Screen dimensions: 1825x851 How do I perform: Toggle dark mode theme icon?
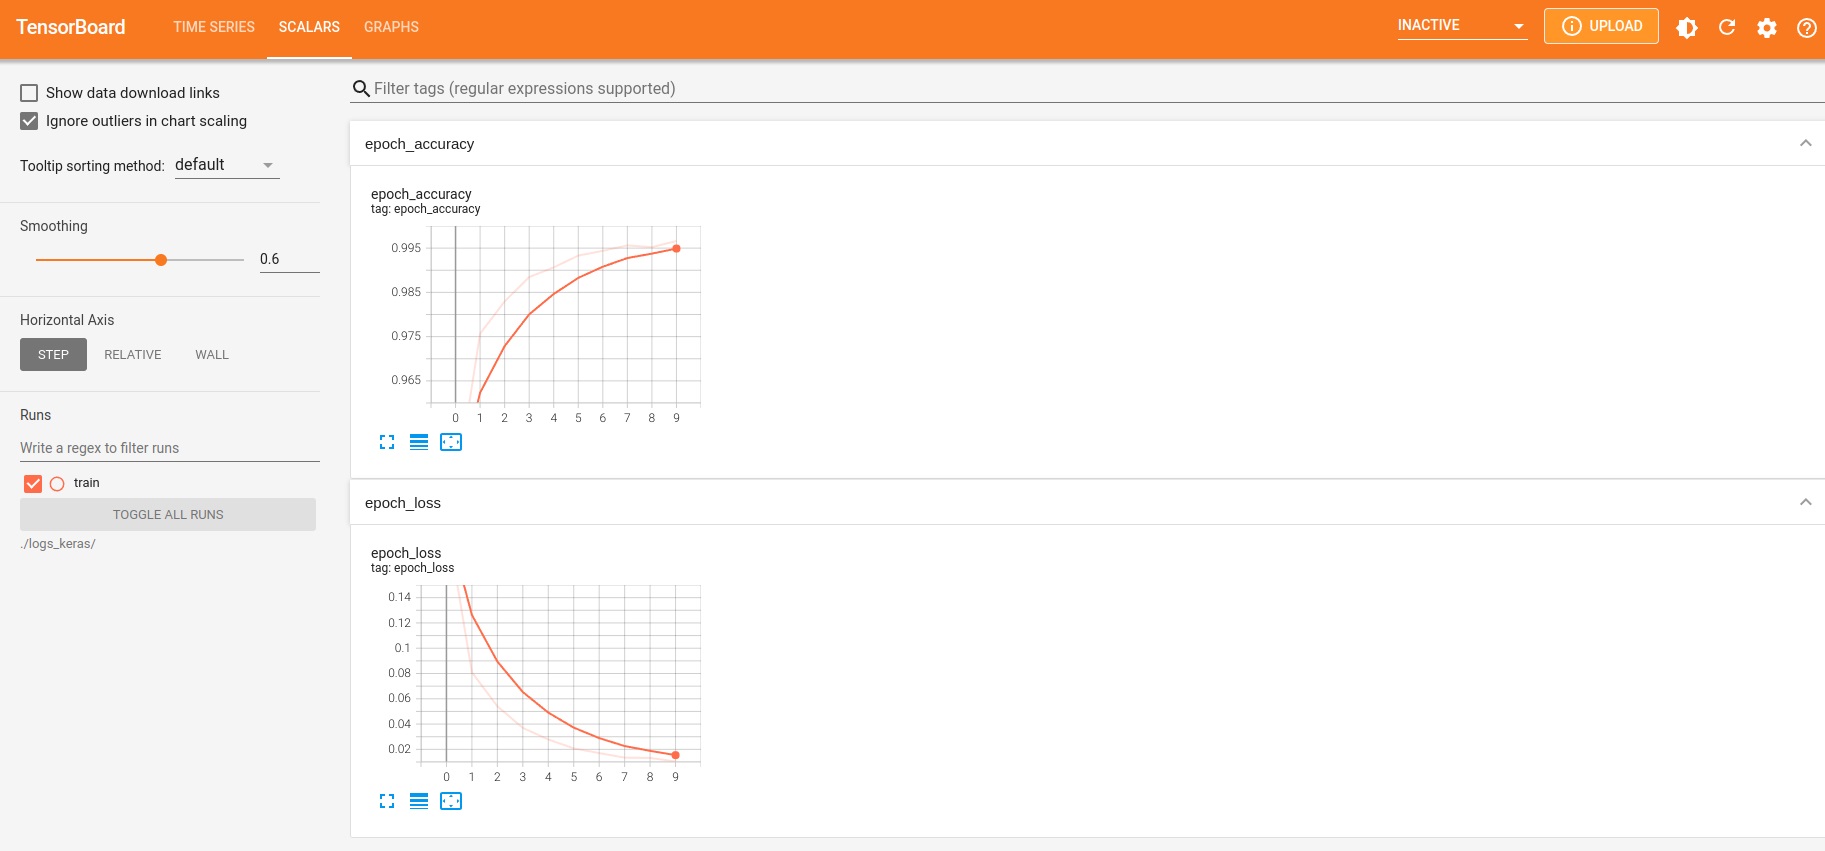pos(1687,27)
